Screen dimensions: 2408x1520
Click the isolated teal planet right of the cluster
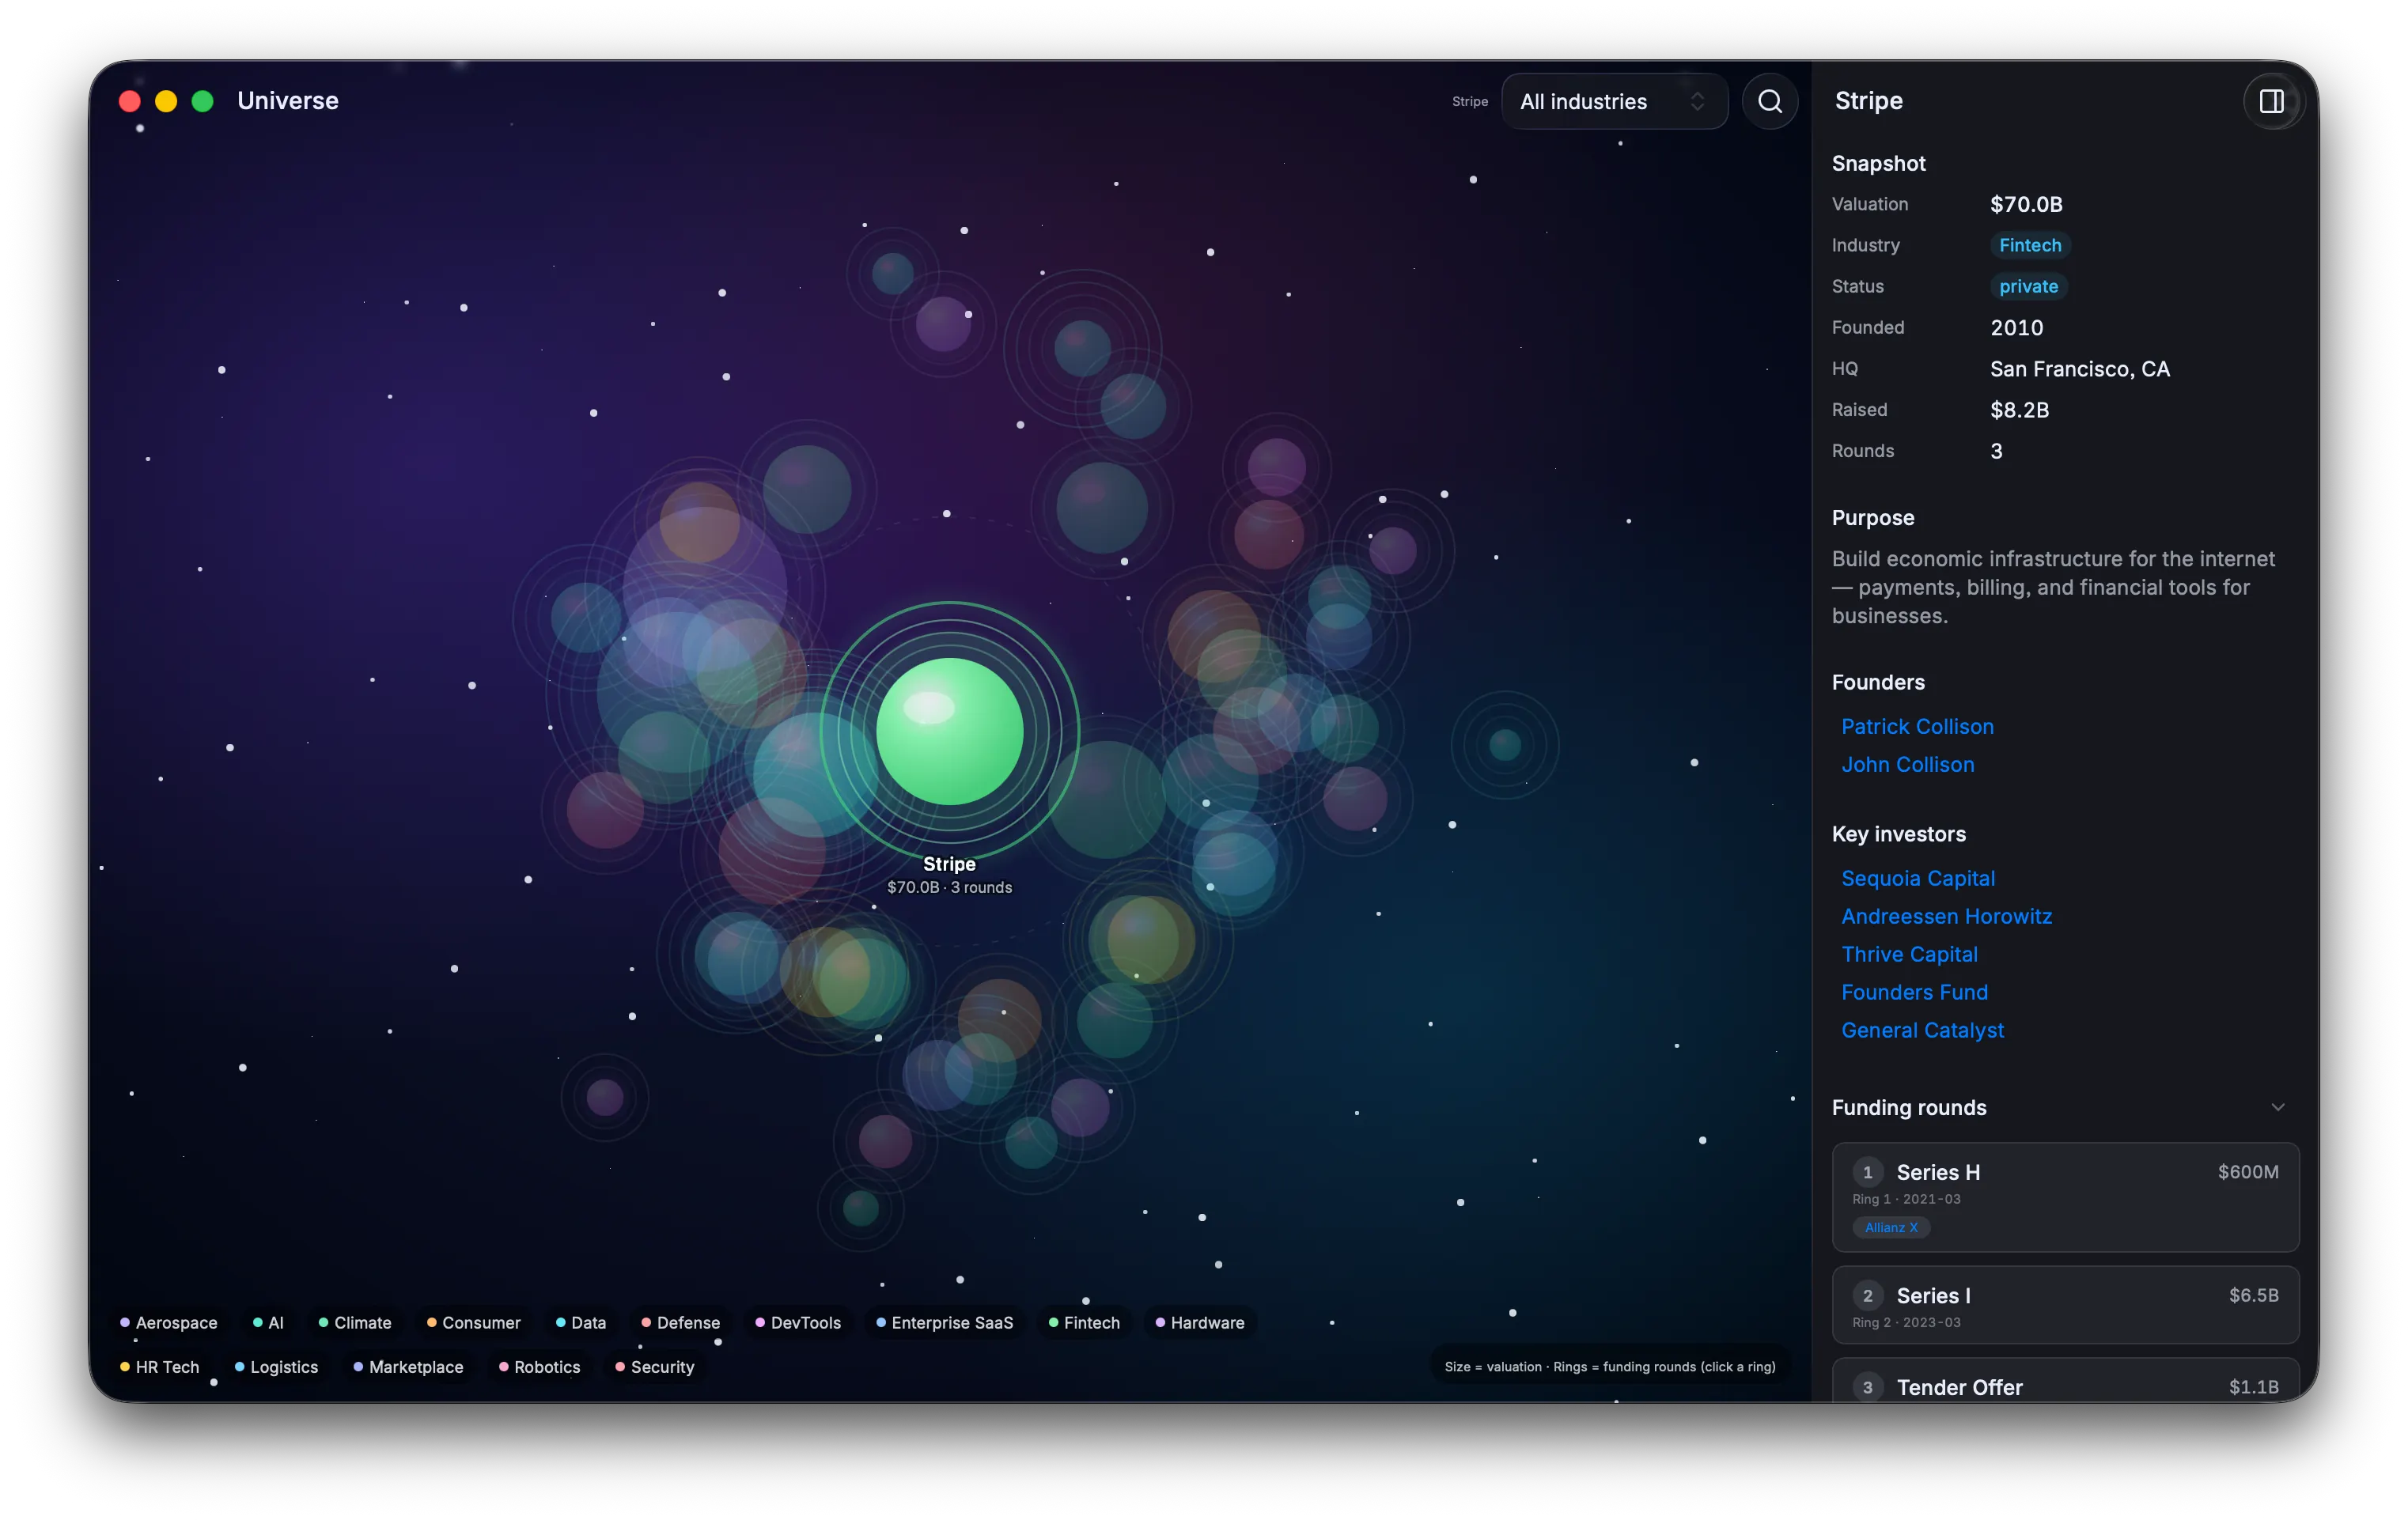coord(1504,744)
